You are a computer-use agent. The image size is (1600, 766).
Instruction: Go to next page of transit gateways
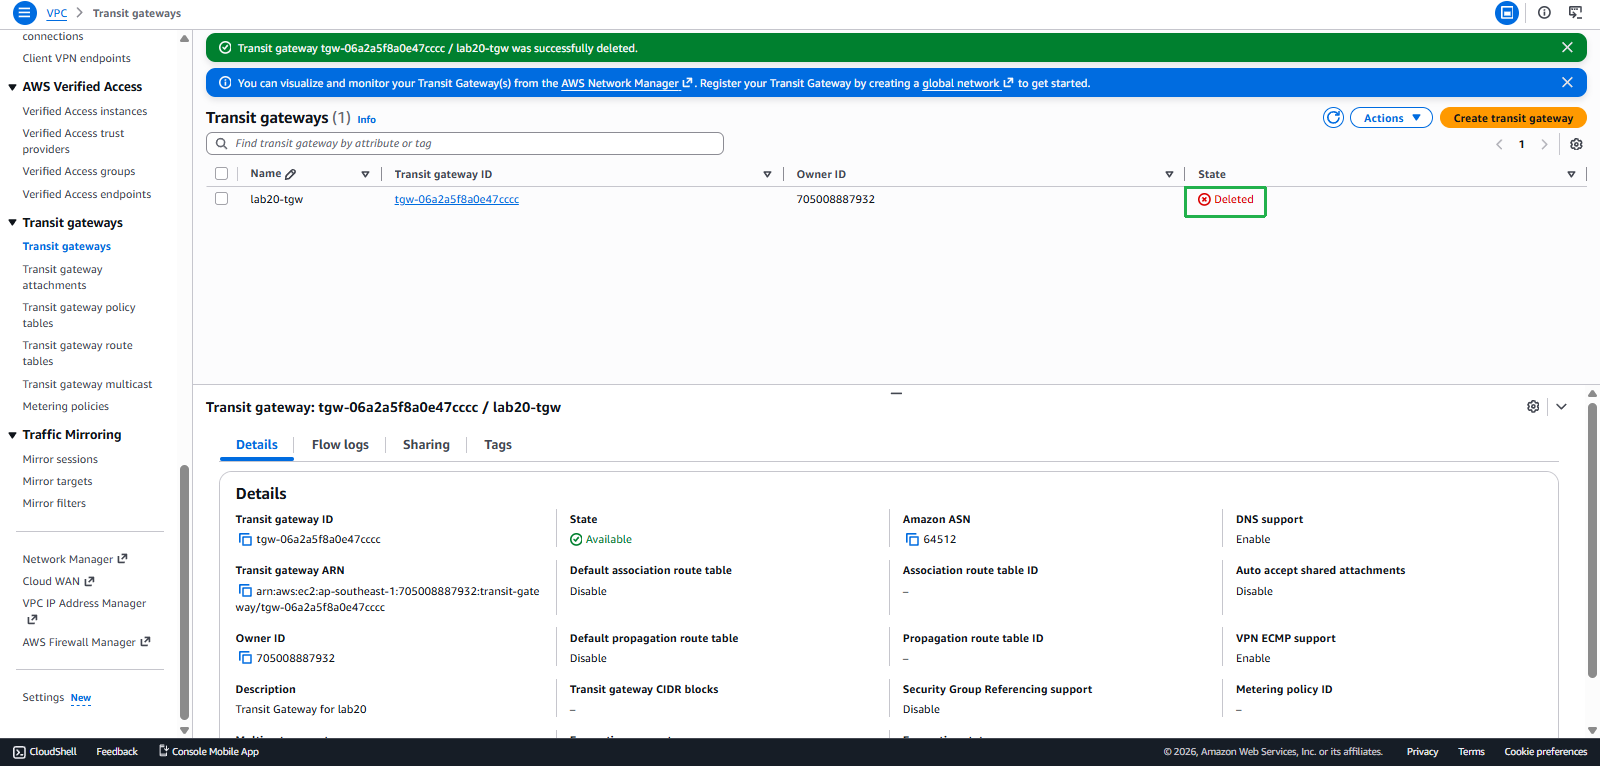click(x=1544, y=144)
